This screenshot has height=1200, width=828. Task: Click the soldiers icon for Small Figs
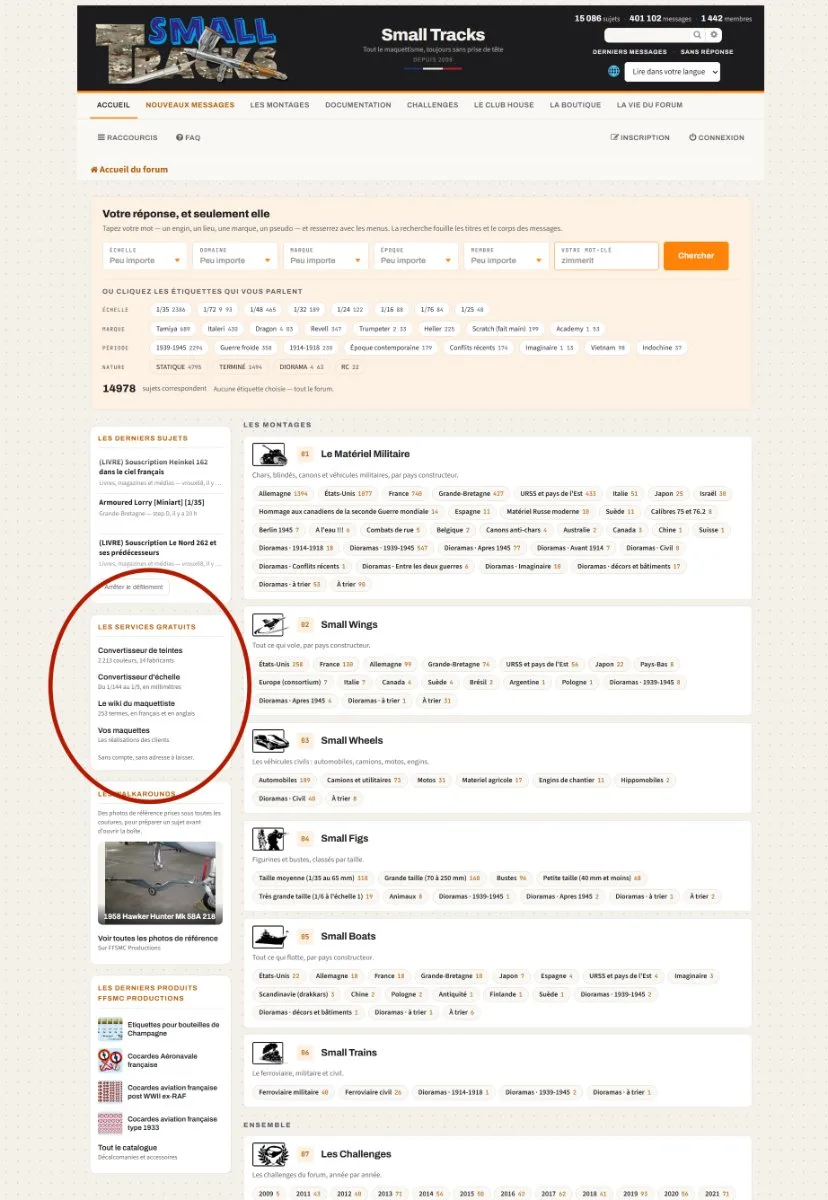[269, 839]
